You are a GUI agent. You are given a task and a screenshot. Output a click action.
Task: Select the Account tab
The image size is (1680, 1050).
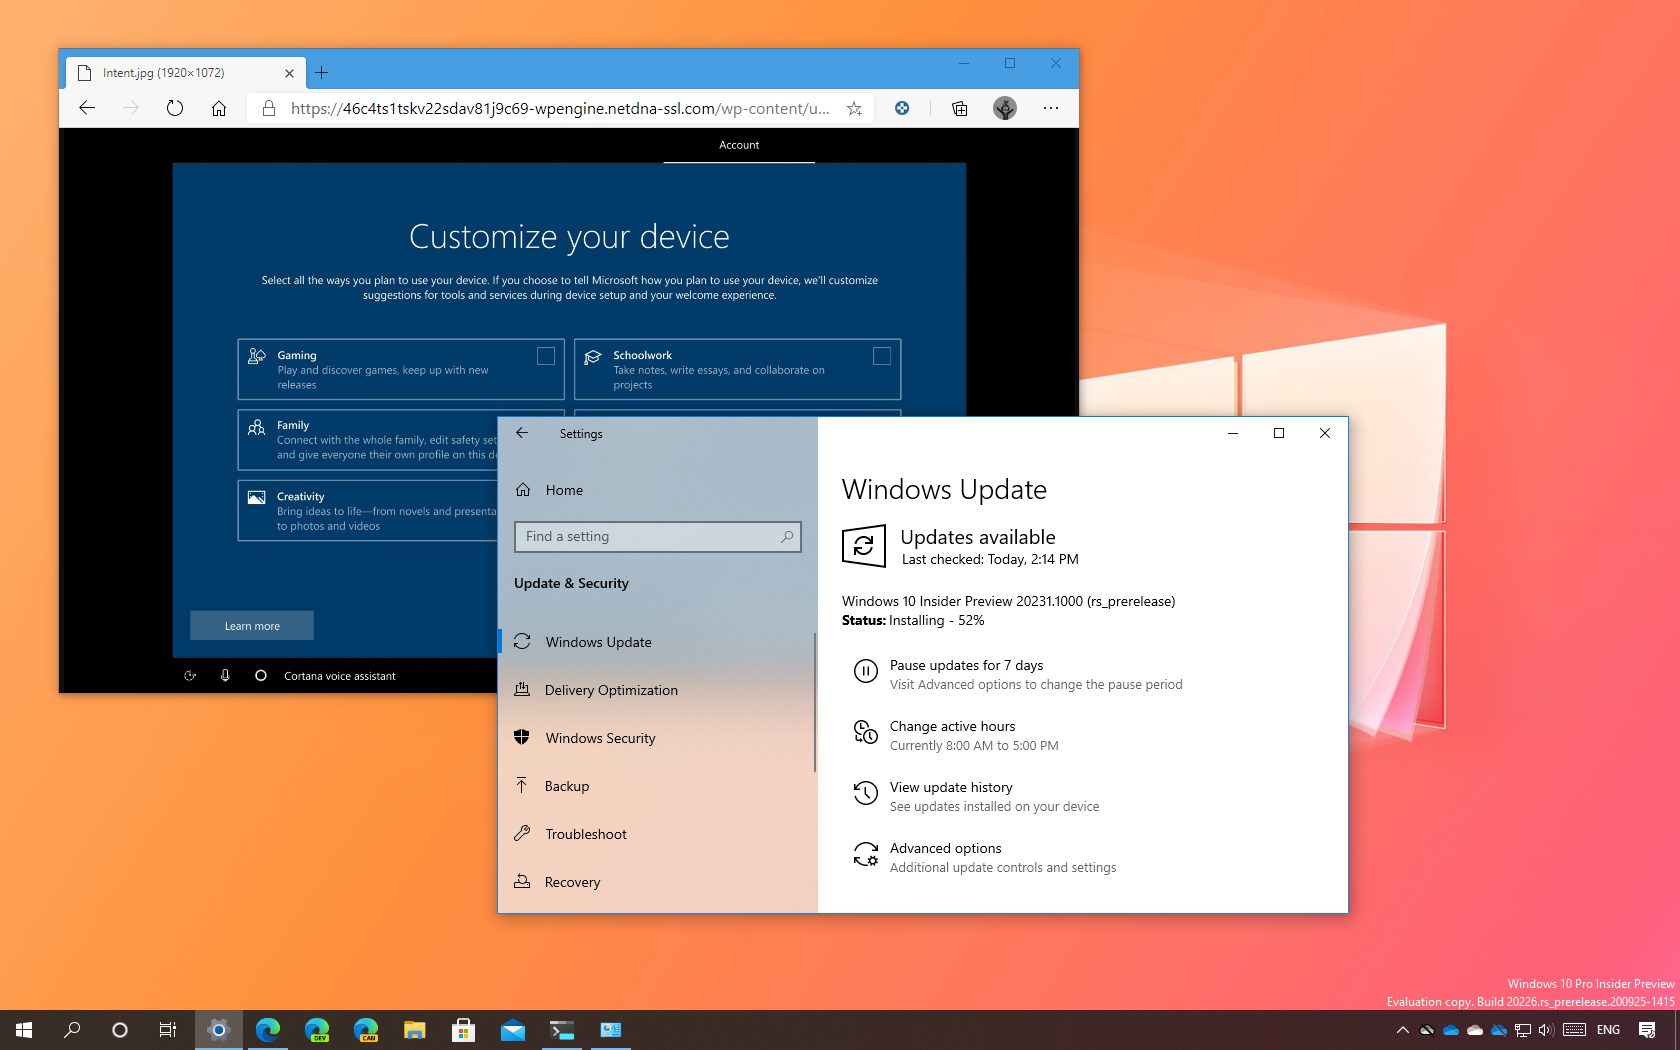[739, 145]
